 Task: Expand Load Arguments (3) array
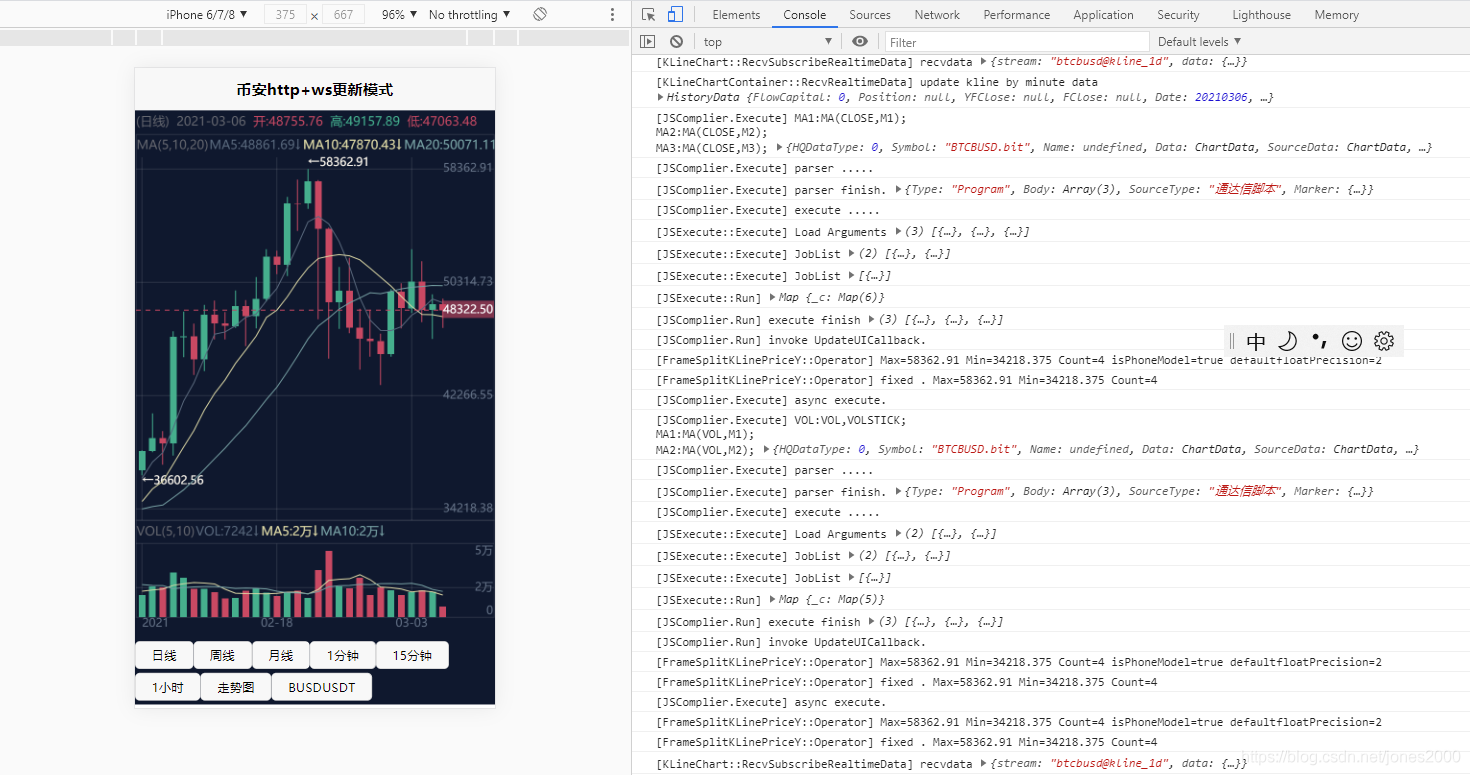899,231
